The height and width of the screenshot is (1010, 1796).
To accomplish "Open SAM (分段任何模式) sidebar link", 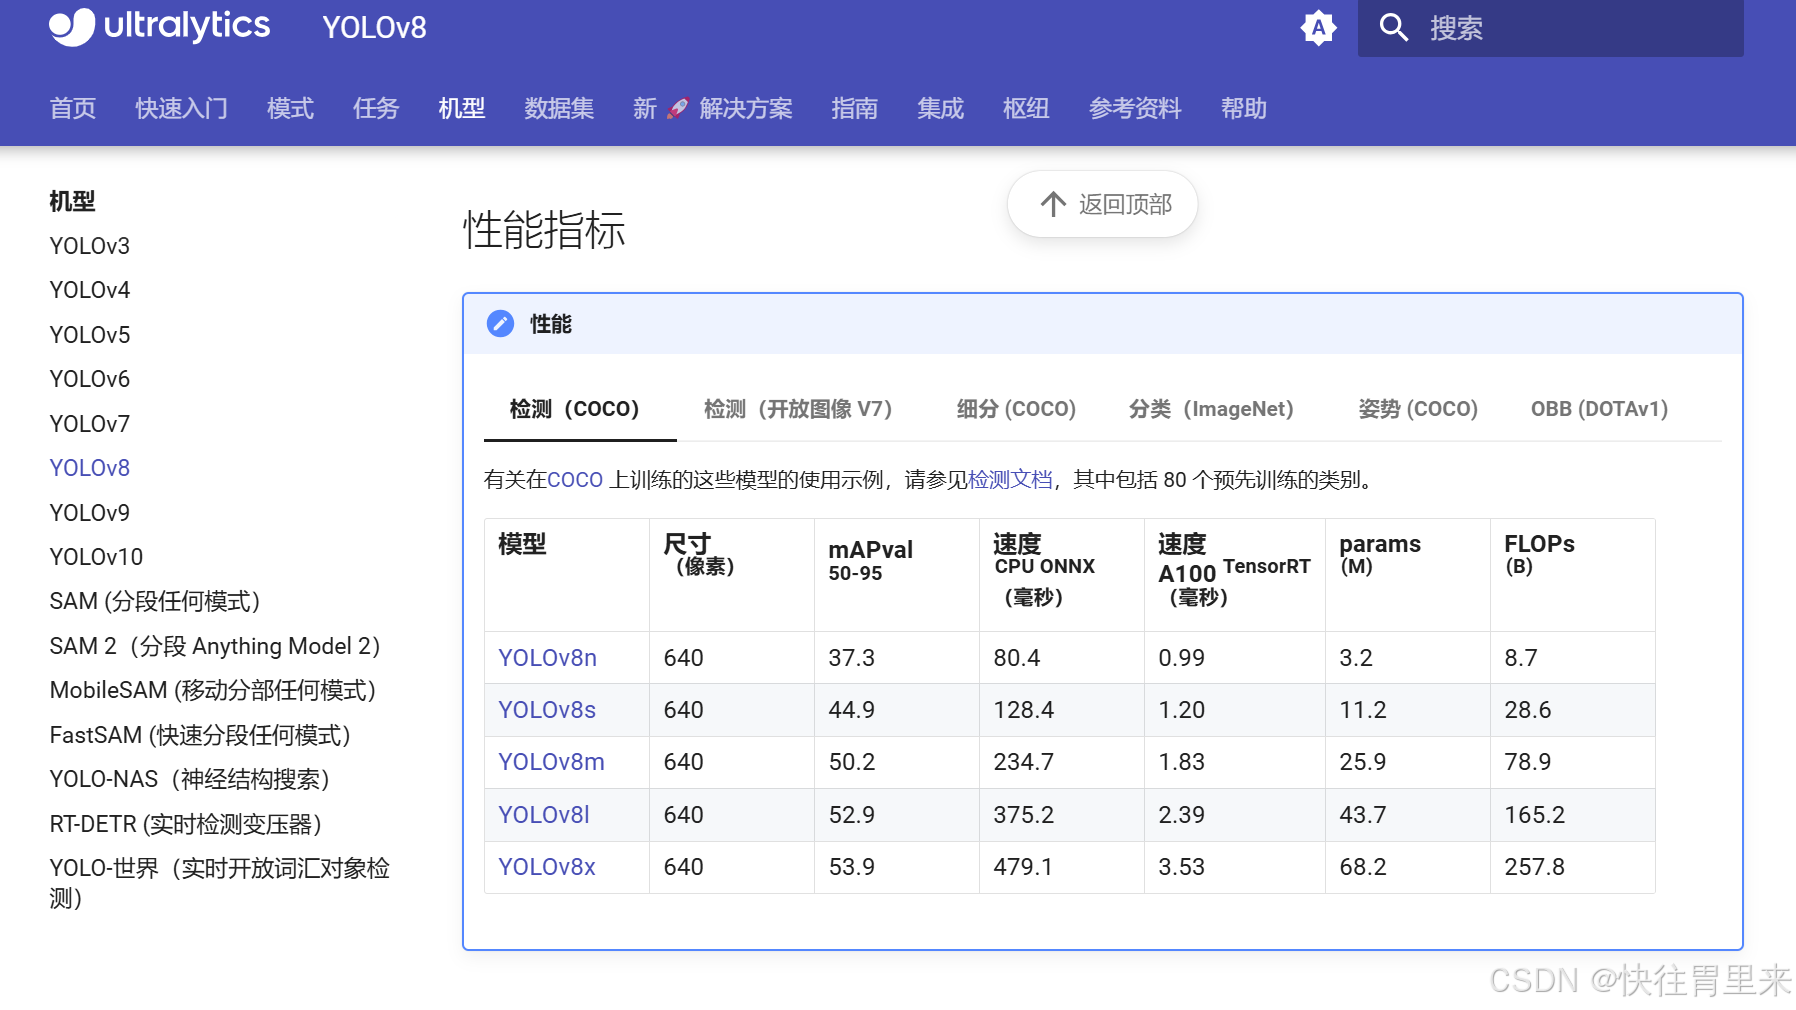I will point(155,601).
